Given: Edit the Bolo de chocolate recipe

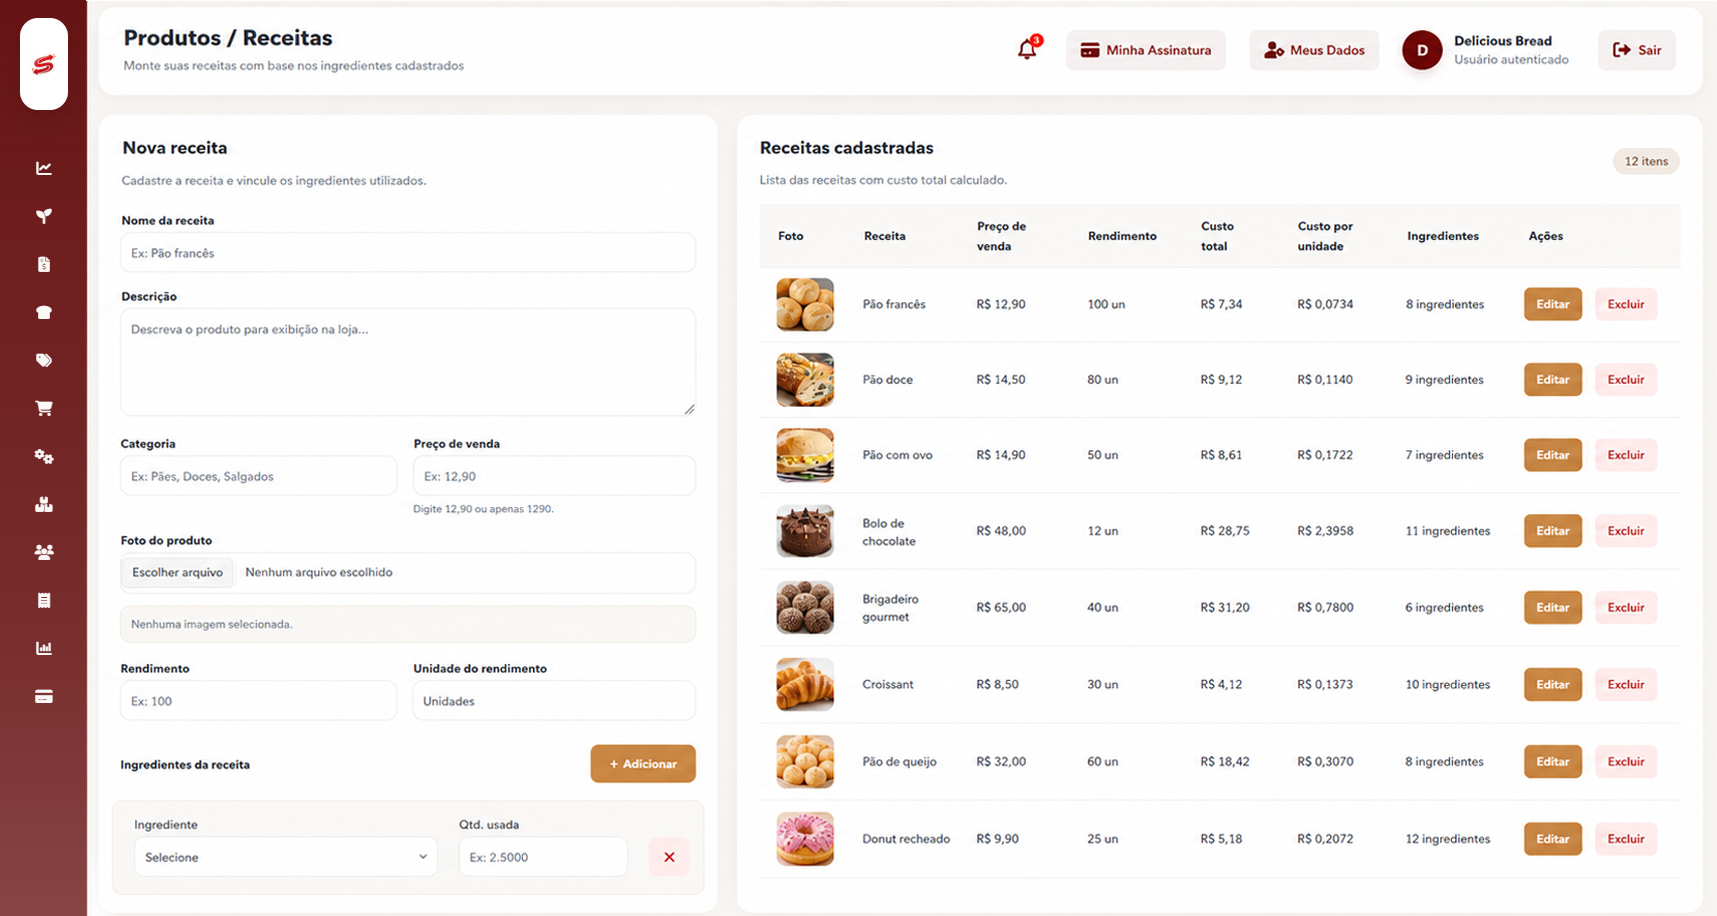Looking at the screenshot, I should pos(1553,531).
